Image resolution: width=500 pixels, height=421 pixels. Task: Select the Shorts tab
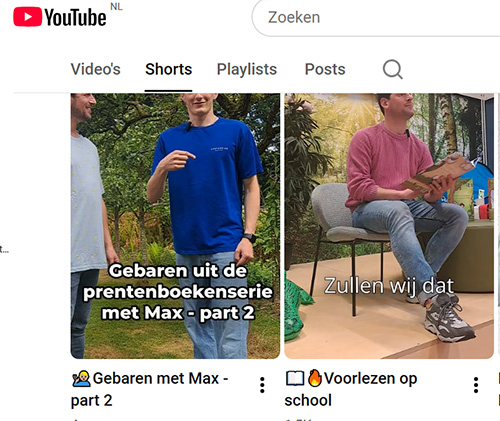pos(169,69)
